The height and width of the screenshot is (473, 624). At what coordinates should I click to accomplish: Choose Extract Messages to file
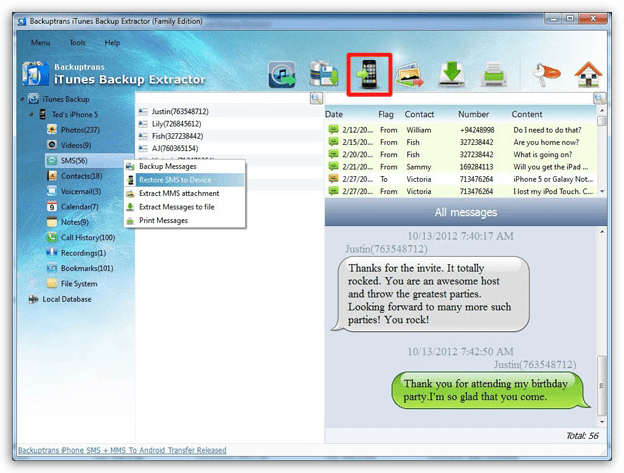(x=185, y=207)
